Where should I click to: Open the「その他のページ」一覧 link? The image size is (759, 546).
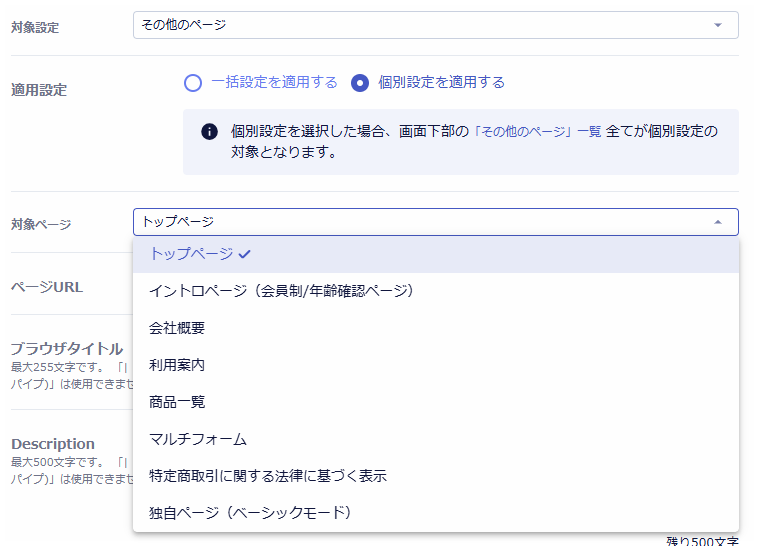point(538,131)
